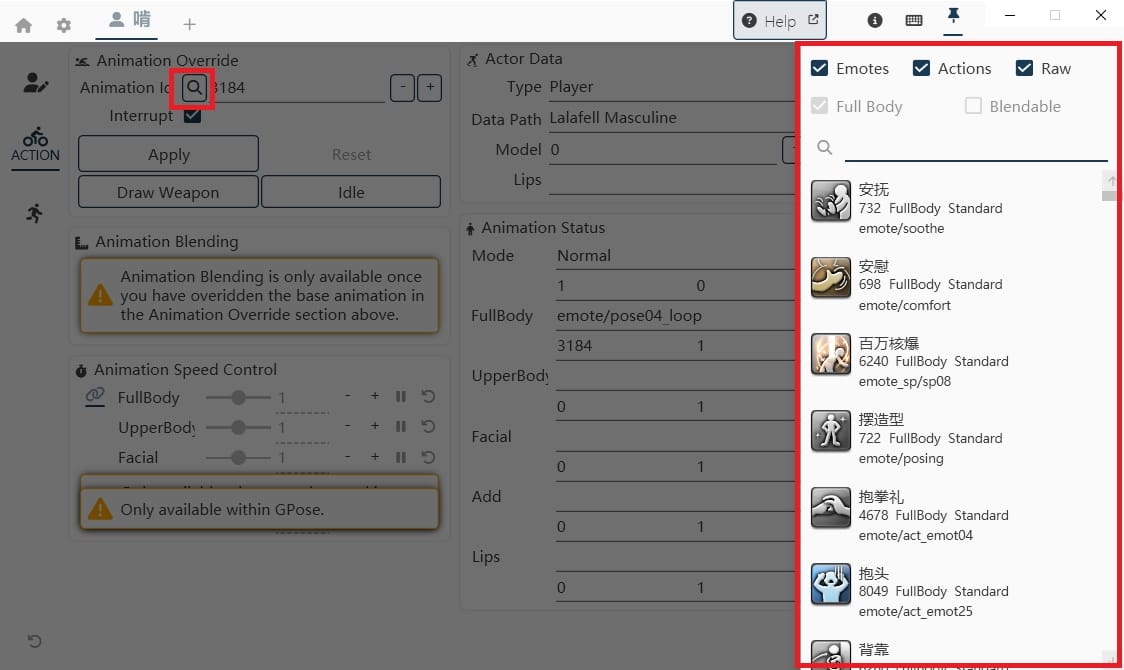Select the 安慰 emote/comfort entry icon
This screenshot has width=1124, height=670.
pyautogui.click(x=831, y=277)
